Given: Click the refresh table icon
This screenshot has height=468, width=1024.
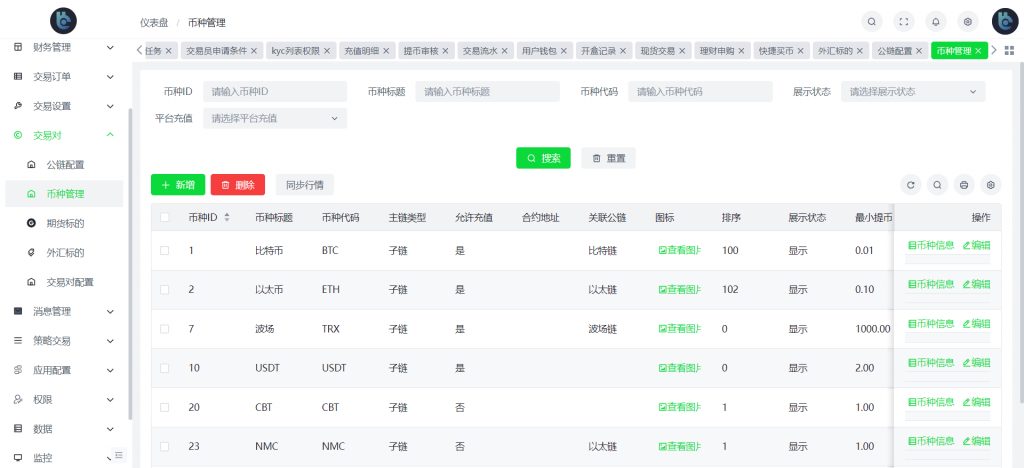Looking at the screenshot, I should (x=910, y=185).
